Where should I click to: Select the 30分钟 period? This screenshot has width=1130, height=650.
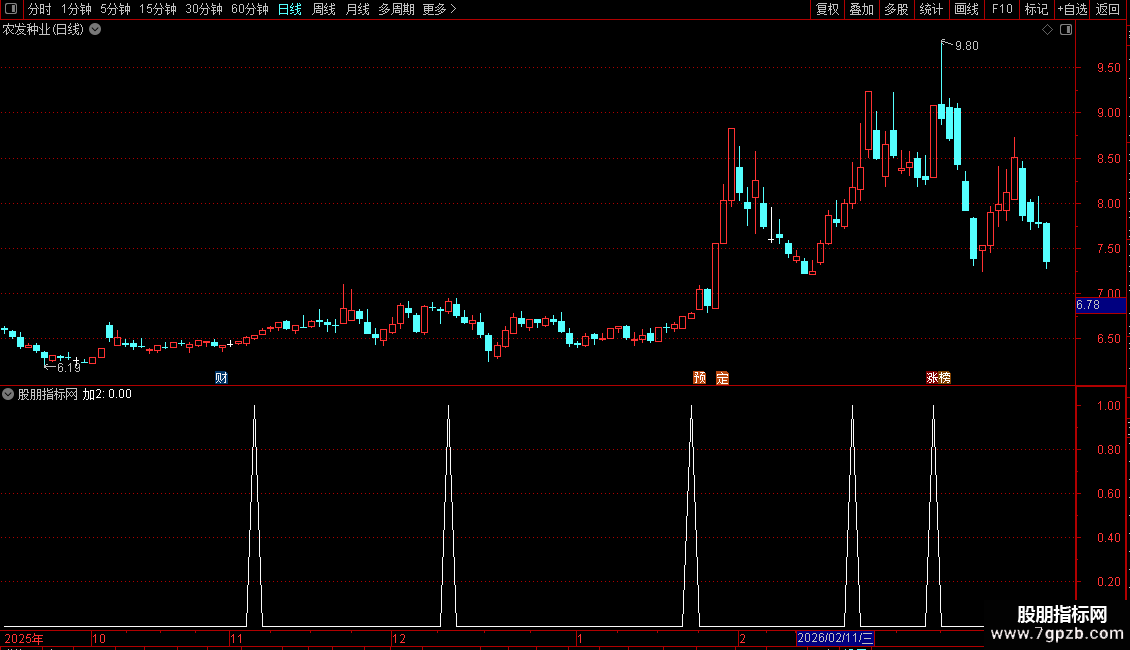(x=203, y=9)
